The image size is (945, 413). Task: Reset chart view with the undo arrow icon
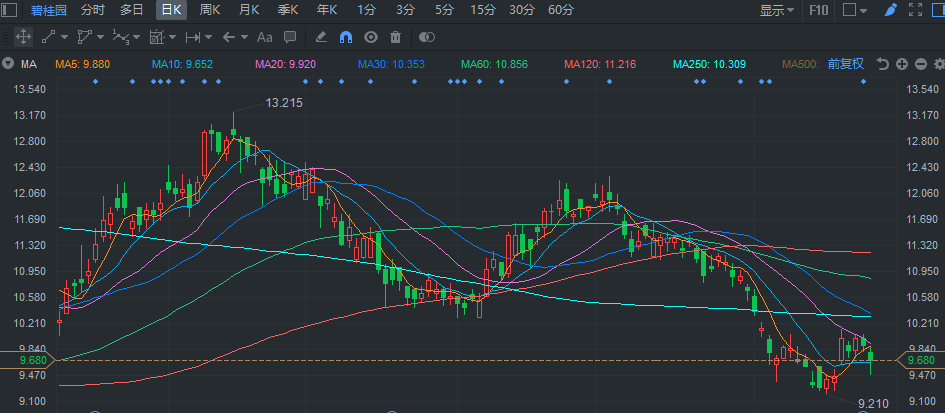[882, 64]
